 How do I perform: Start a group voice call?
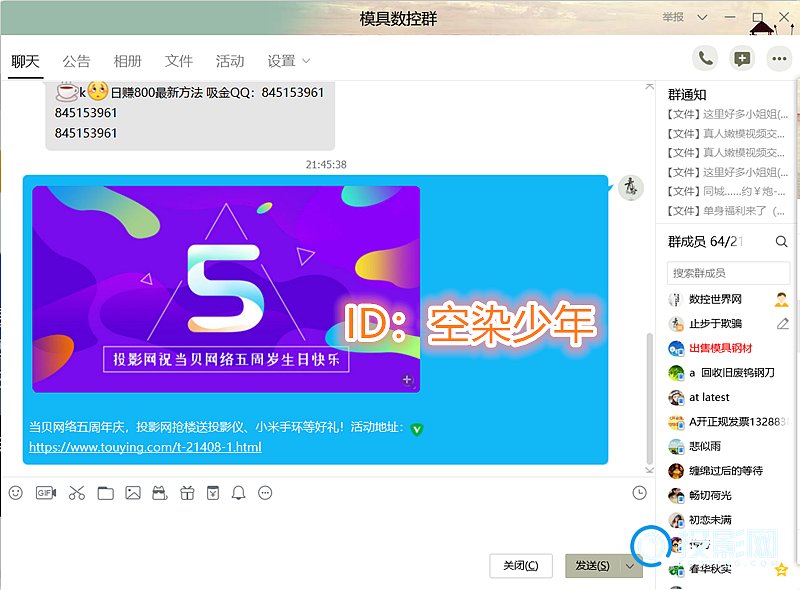coord(706,59)
